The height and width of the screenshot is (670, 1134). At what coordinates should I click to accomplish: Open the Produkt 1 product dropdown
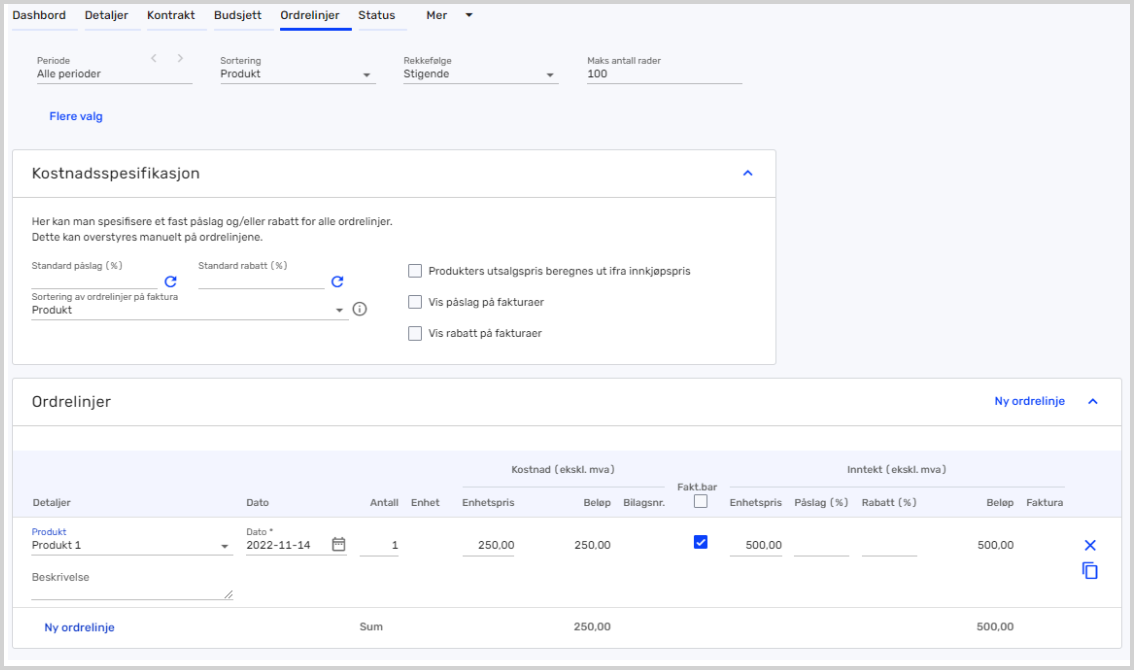[x=132, y=546]
